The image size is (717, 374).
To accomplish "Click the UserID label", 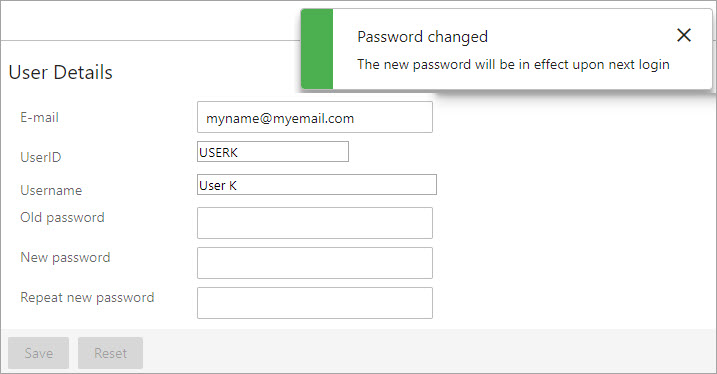I will 41,157.
